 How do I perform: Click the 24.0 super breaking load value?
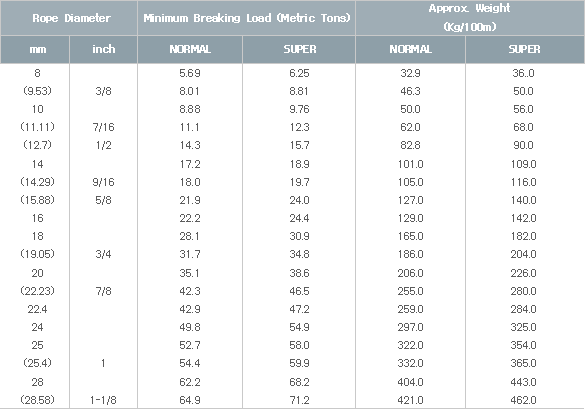(299, 200)
